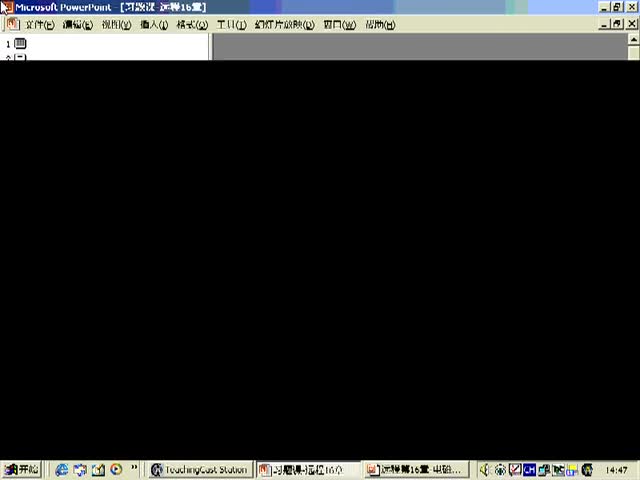This screenshot has width=640, height=480.
Task: Click the PowerPoint title bar application icon
Action: [7, 7]
